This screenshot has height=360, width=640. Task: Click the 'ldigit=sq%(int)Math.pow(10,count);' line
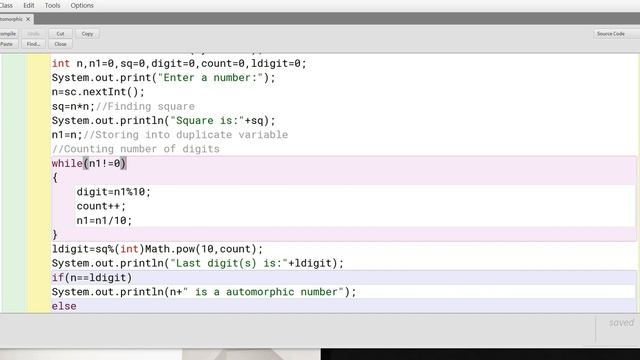point(157,249)
